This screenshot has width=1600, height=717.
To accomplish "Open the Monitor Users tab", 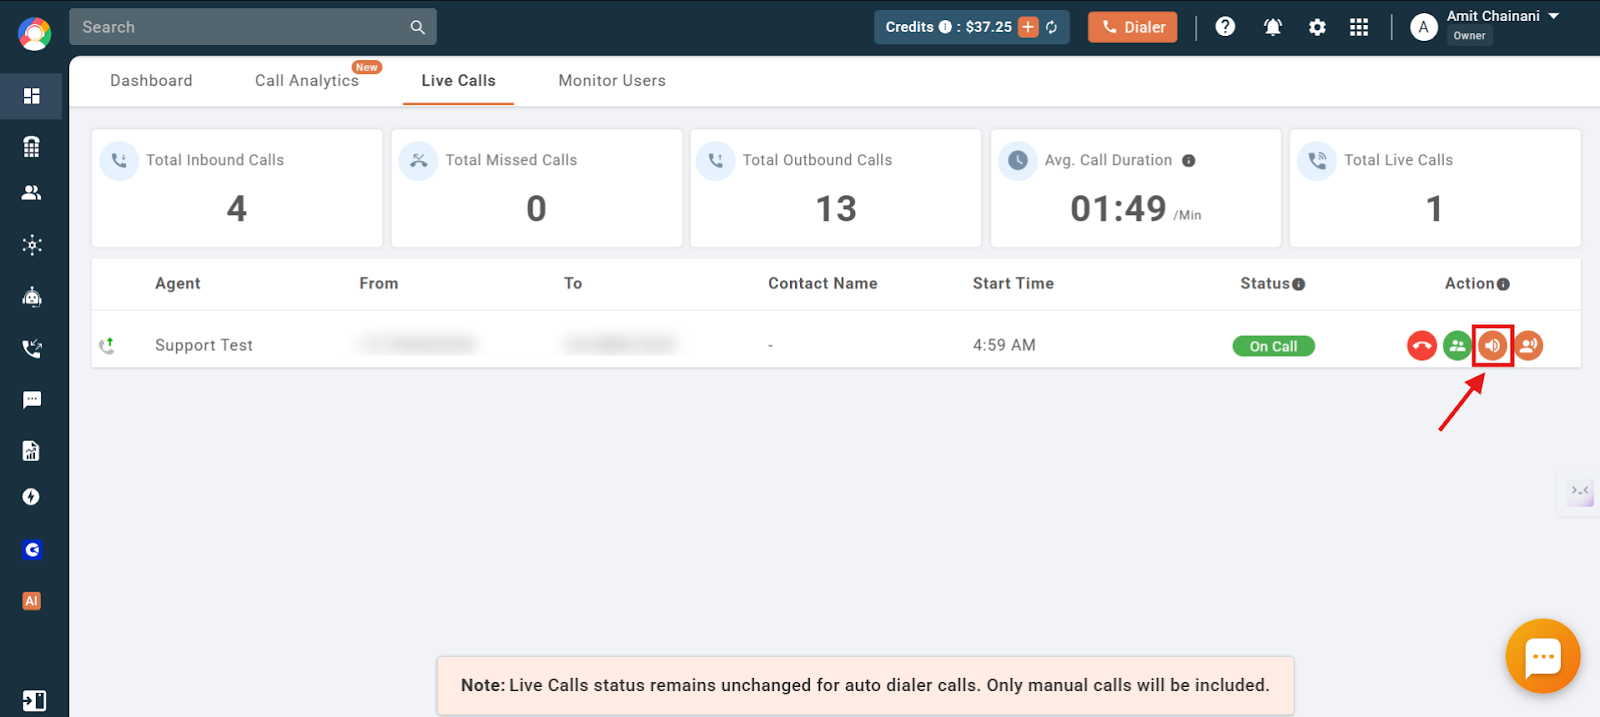I will point(612,81).
